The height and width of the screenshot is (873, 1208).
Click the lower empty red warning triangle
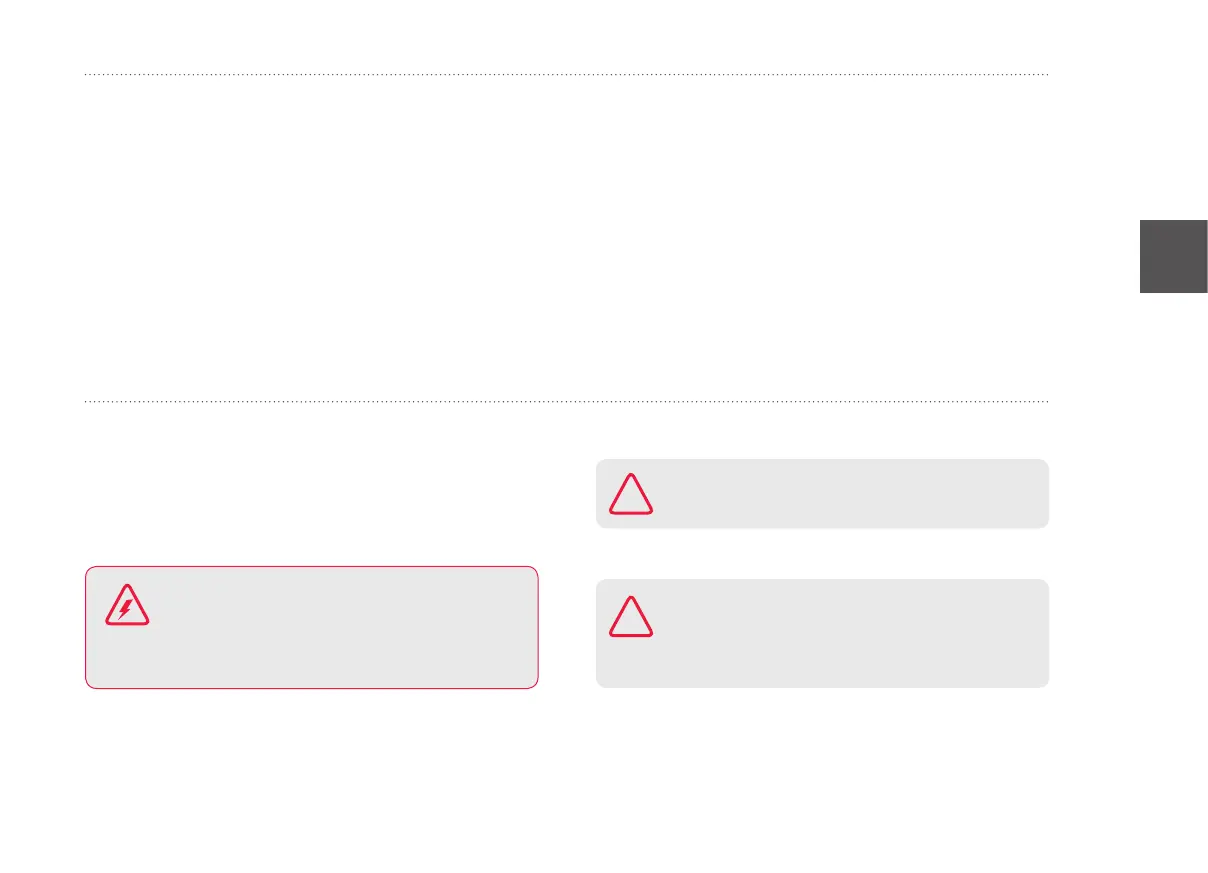(x=632, y=617)
